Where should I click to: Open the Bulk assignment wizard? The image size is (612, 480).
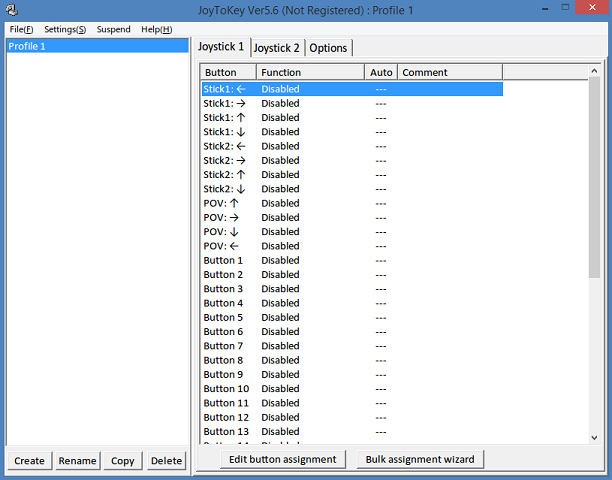pos(420,459)
